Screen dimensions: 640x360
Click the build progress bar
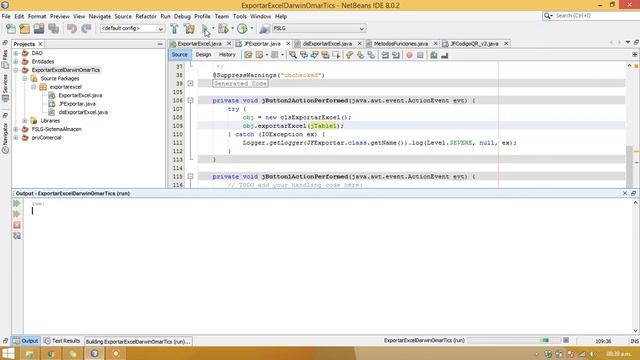(513, 340)
